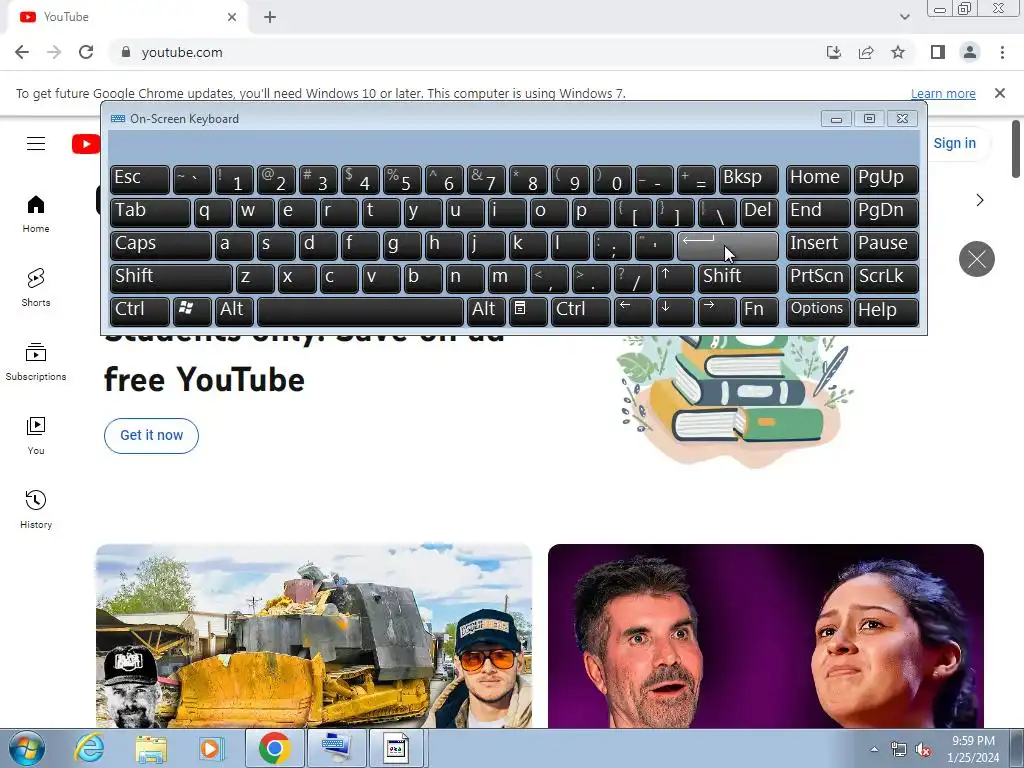Viewport: 1024px width, 768px height.
Task: Toggle the Fn key
Action: point(759,311)
